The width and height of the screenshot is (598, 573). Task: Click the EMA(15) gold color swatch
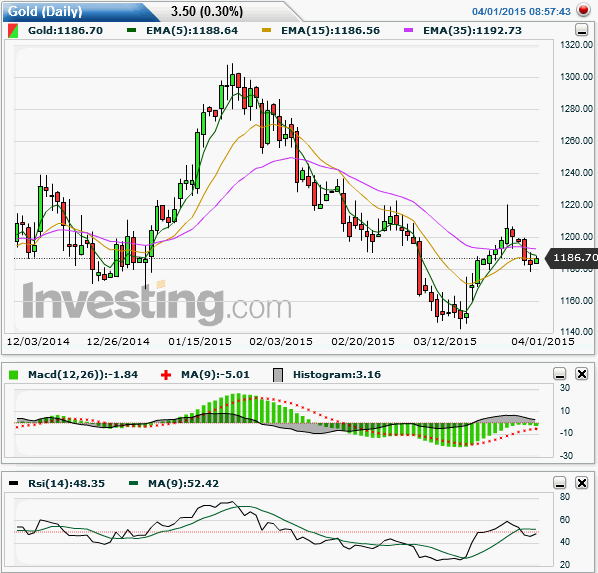click(x=266, y=30)
